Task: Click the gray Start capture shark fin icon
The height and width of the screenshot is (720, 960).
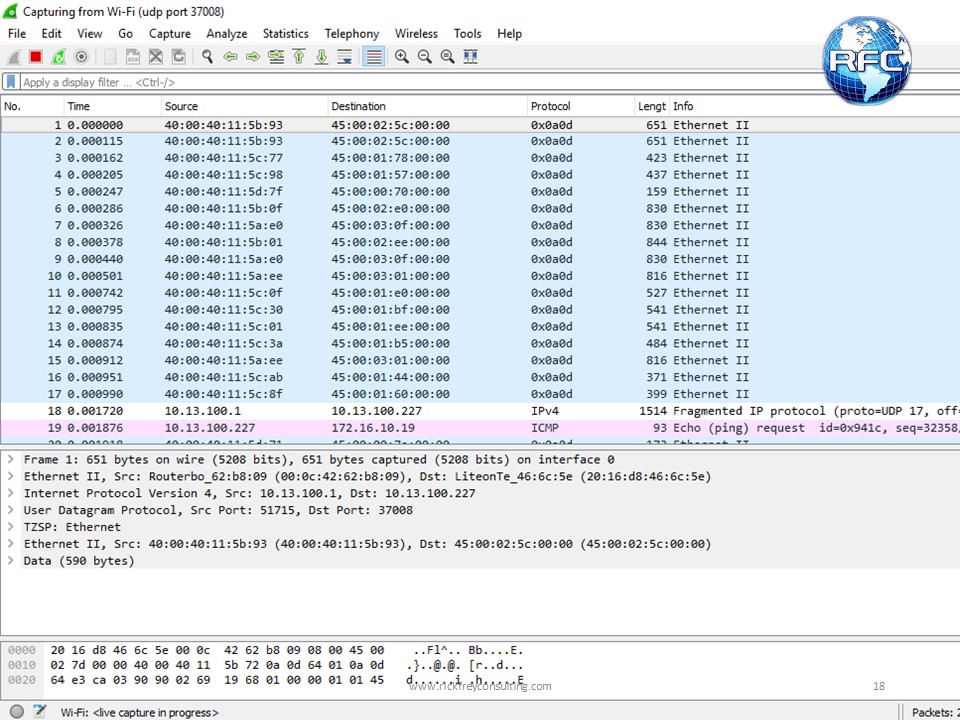Action: (x=13, y=58)
